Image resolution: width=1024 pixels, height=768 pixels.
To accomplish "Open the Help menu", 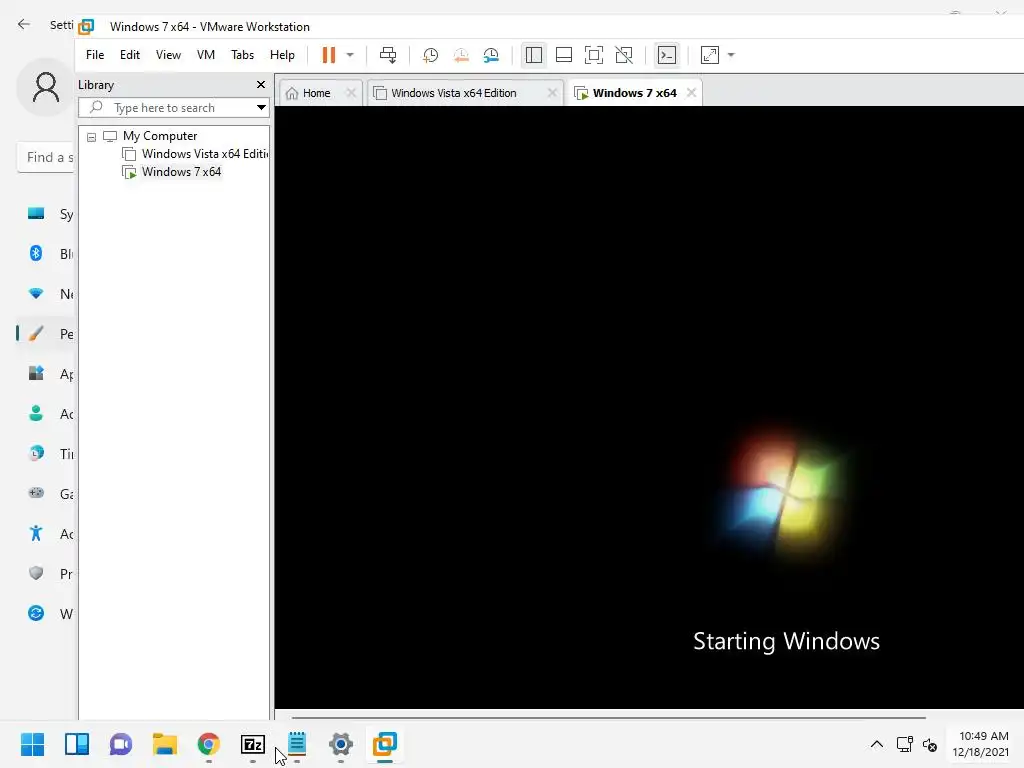I will [x=282, y=55].
